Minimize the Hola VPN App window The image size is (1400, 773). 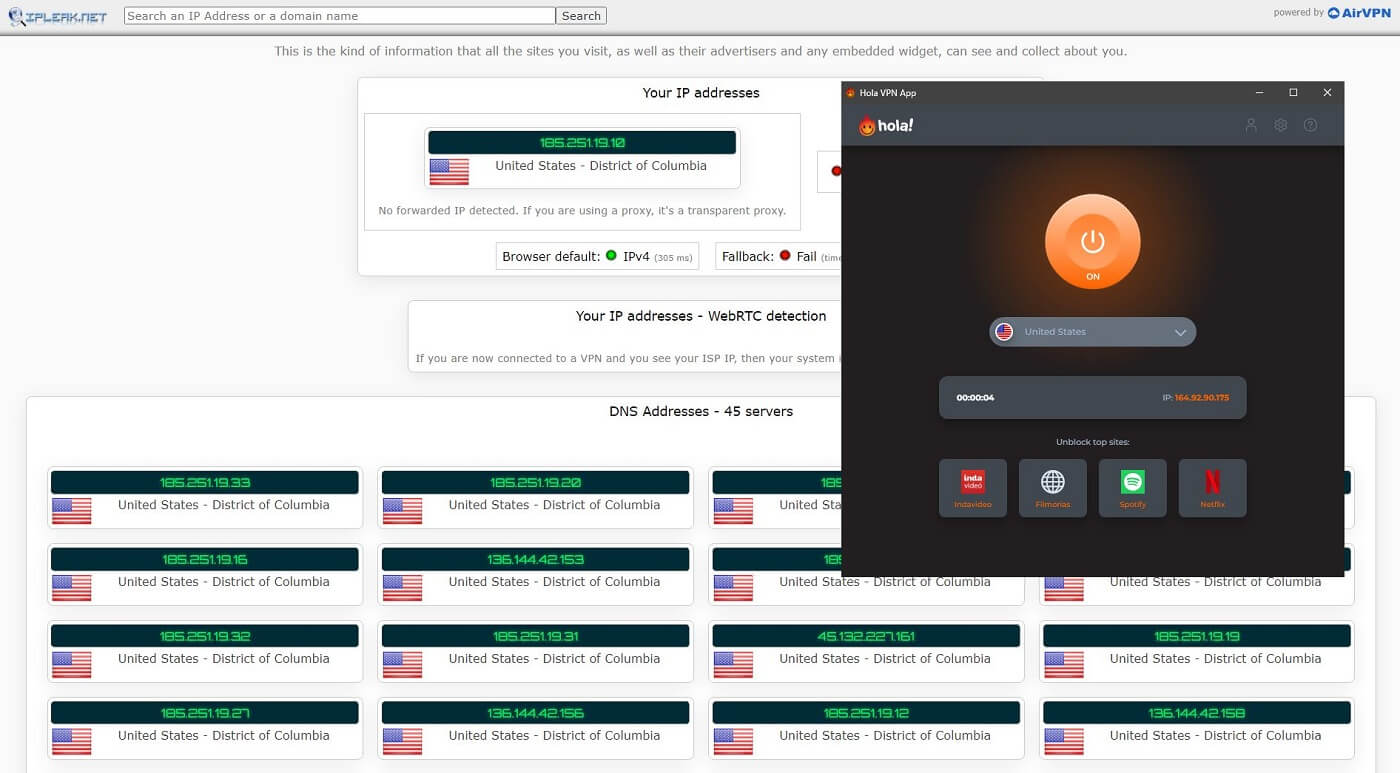1259,93
